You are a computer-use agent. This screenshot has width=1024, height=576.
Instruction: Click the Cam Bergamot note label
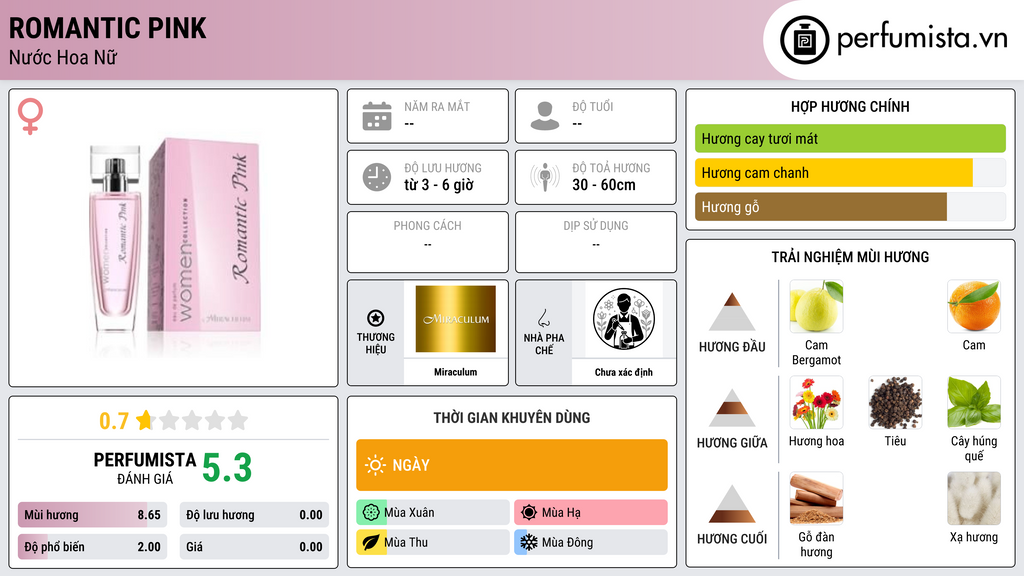pyautogui.click(x=816, y=352)
